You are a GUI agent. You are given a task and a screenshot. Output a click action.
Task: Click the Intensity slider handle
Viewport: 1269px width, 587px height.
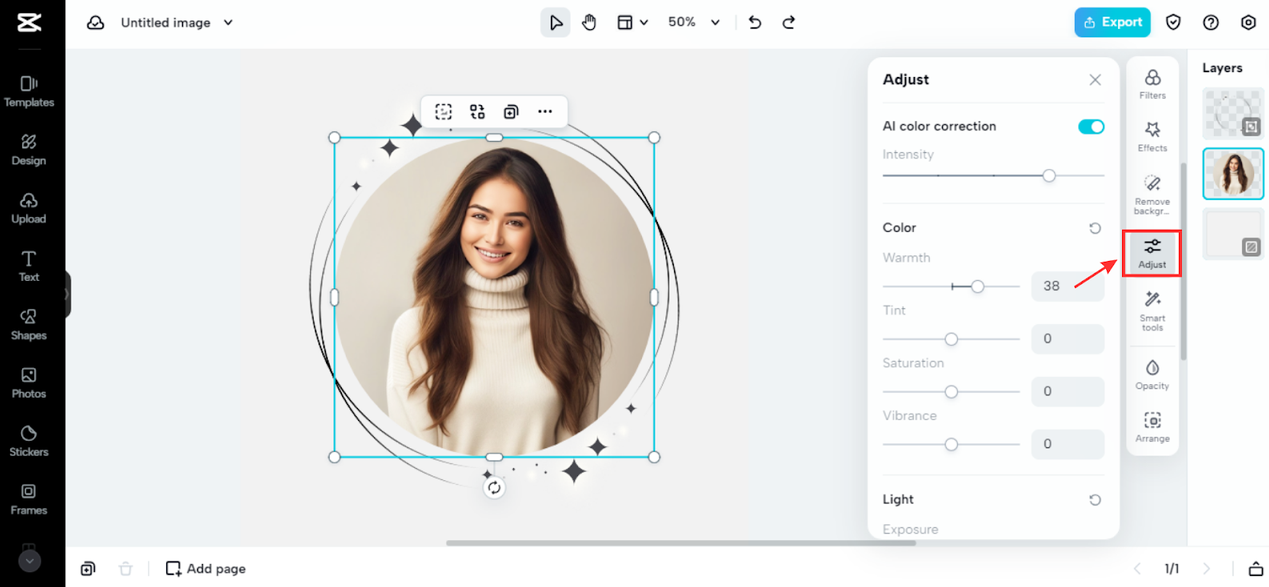tap(1049, 175)
